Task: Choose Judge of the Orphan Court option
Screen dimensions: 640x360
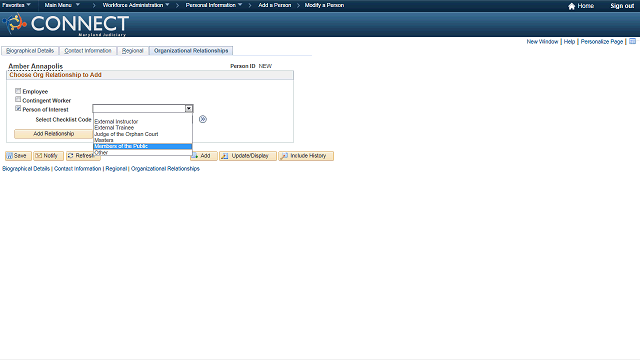Action: point(142,134)
